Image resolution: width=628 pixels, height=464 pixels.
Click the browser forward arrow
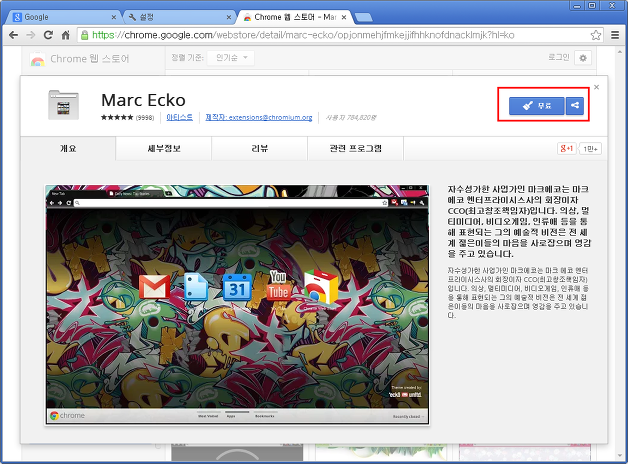tap(30, 35)
